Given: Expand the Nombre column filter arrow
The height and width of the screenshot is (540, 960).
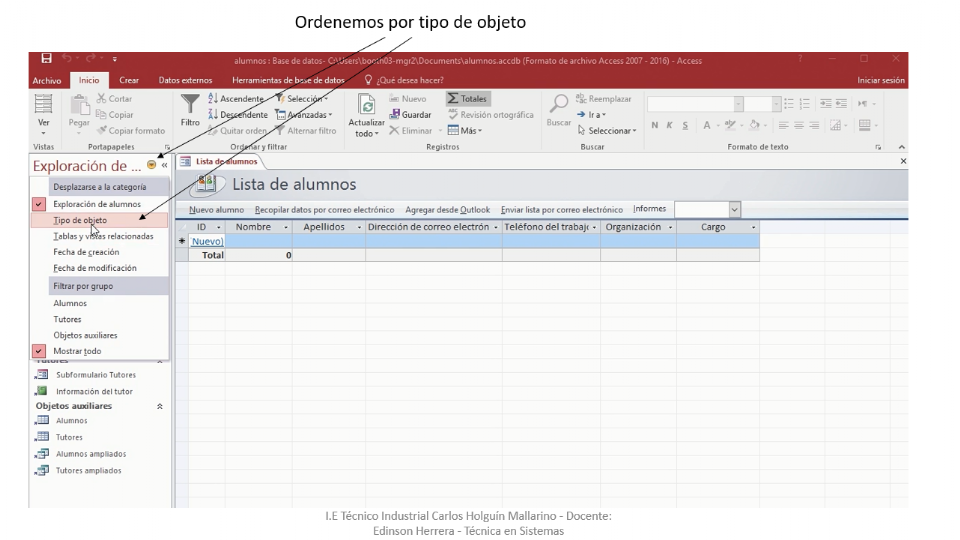Looking at the screenshot, I should tap(285, 228).
